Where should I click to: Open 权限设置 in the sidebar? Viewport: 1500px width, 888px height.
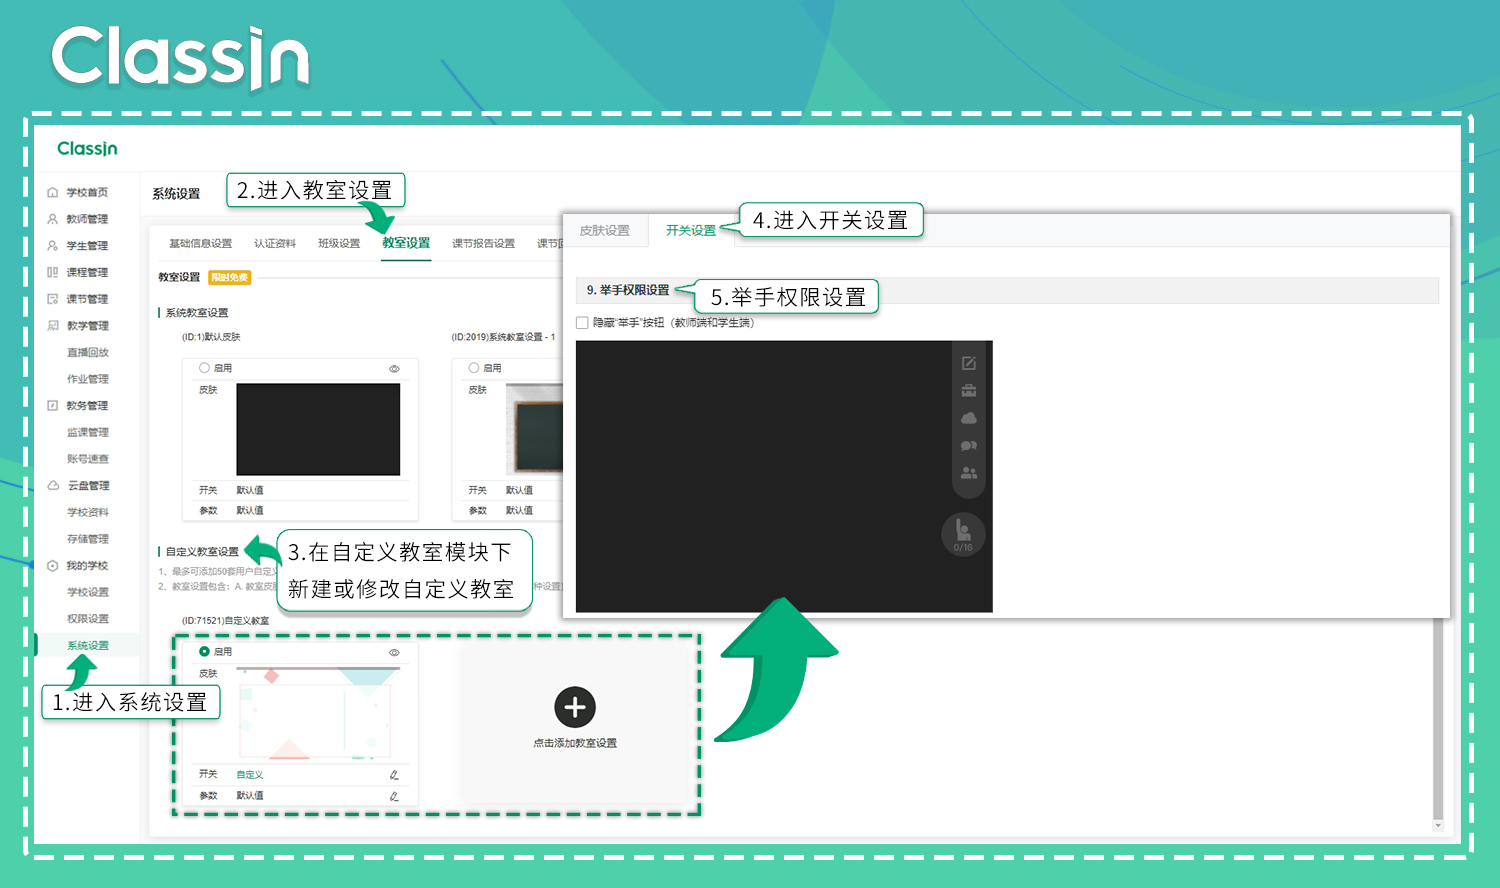[88, 619]
